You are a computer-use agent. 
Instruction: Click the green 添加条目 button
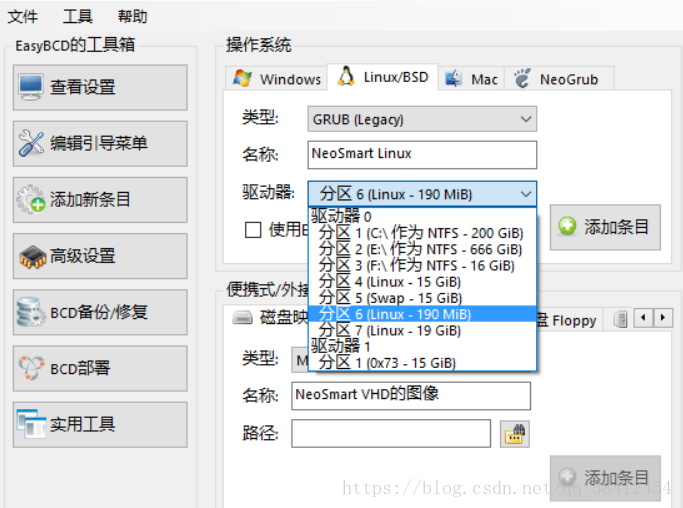click(x=605, y=227)
